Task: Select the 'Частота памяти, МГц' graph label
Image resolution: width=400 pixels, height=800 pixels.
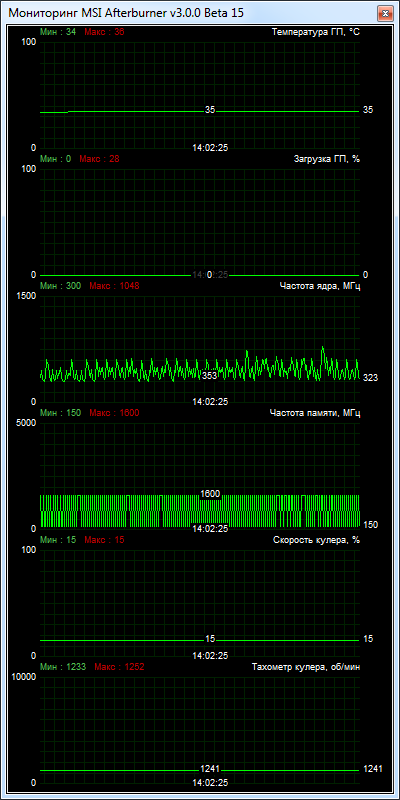Action: point(315,413)
